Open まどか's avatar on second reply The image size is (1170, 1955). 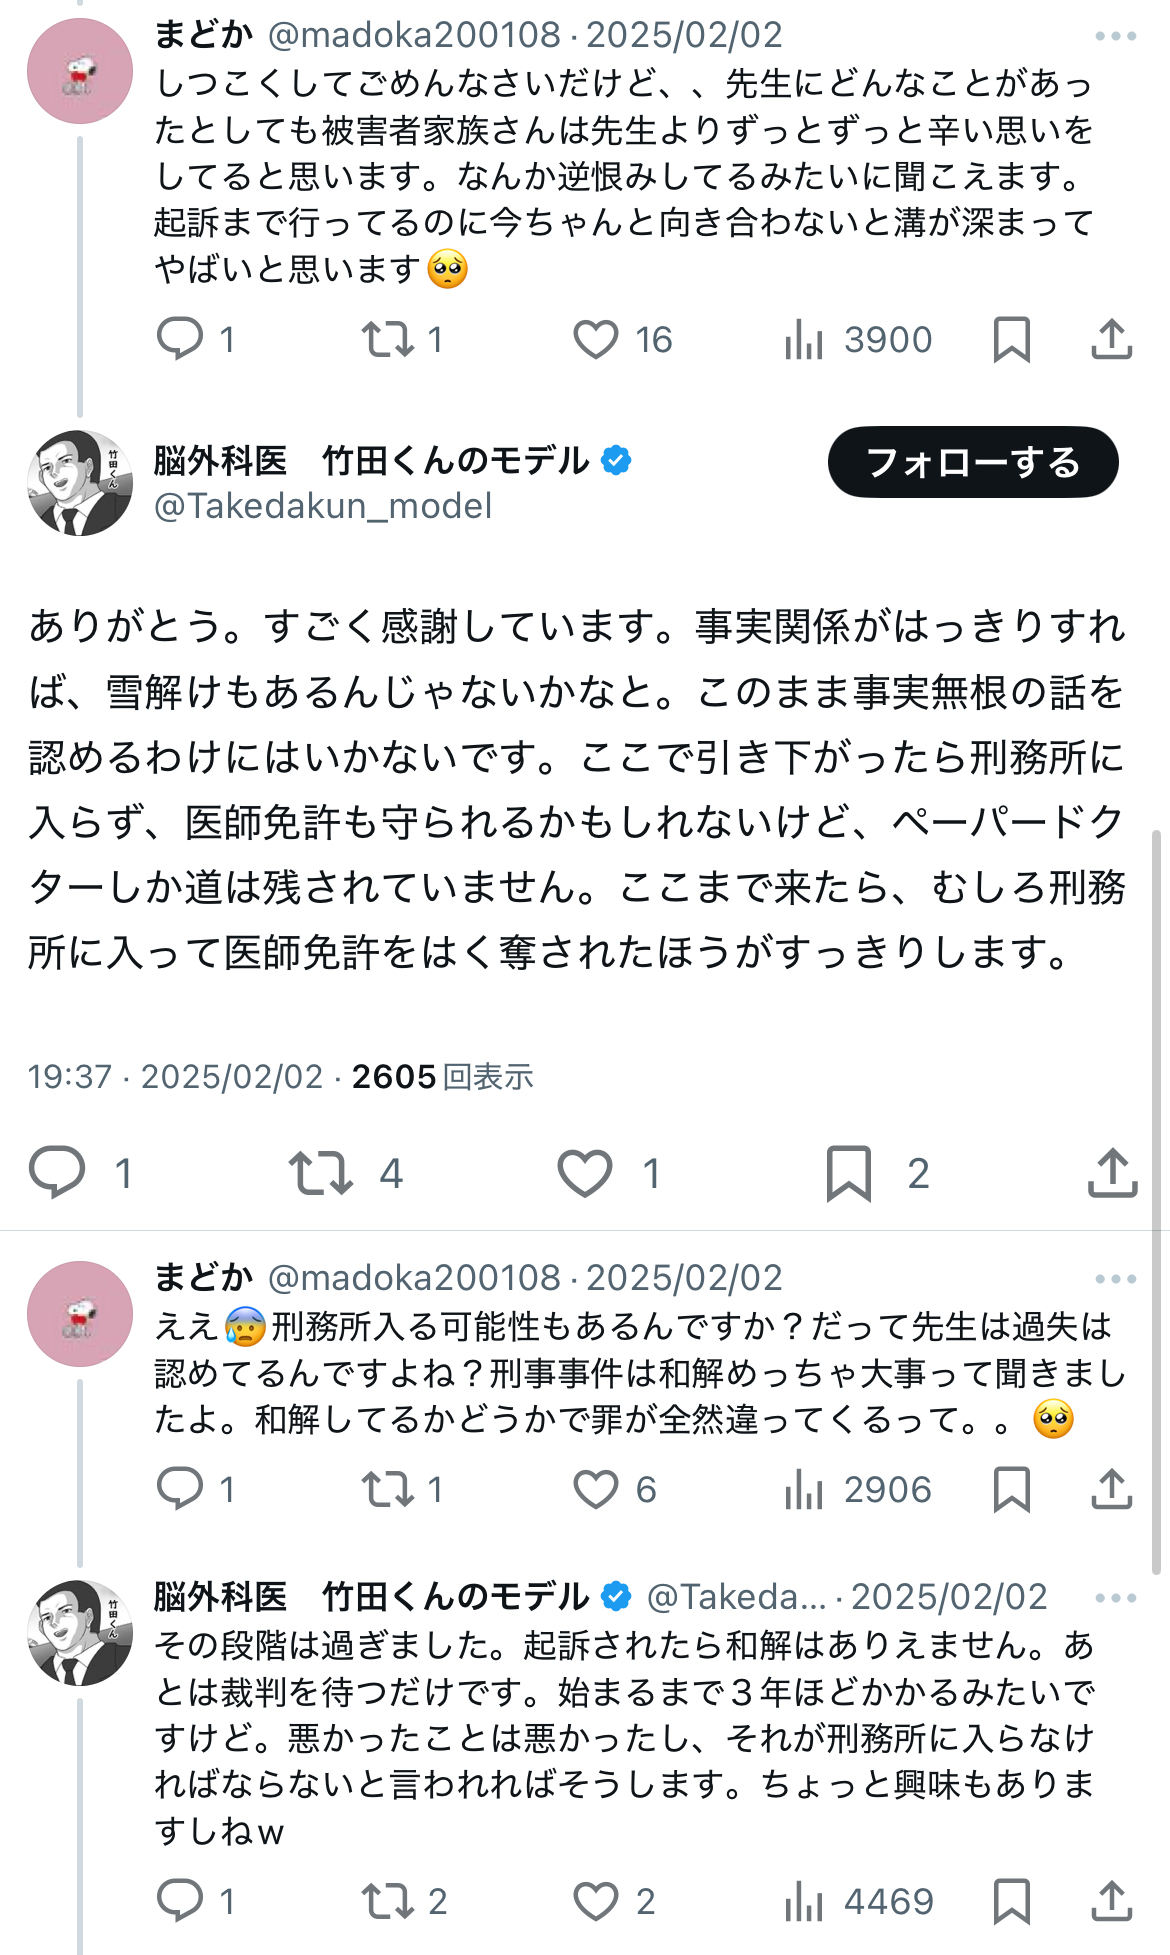[80, 1313]
